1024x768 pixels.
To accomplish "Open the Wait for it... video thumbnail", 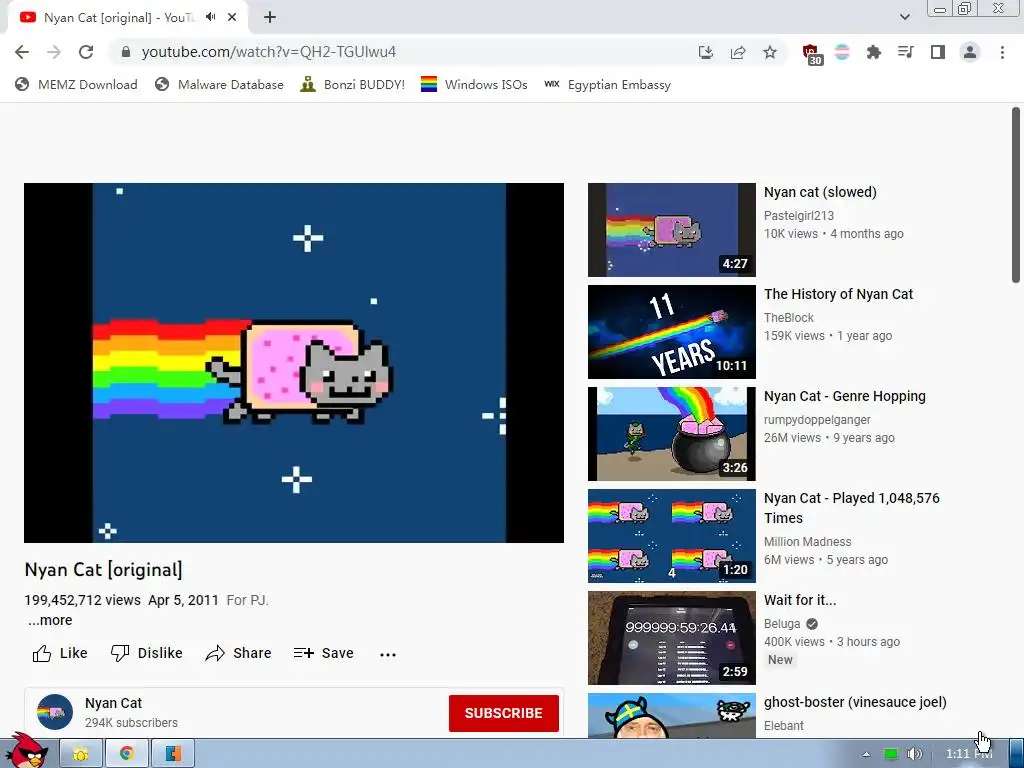I will point(671,638).
